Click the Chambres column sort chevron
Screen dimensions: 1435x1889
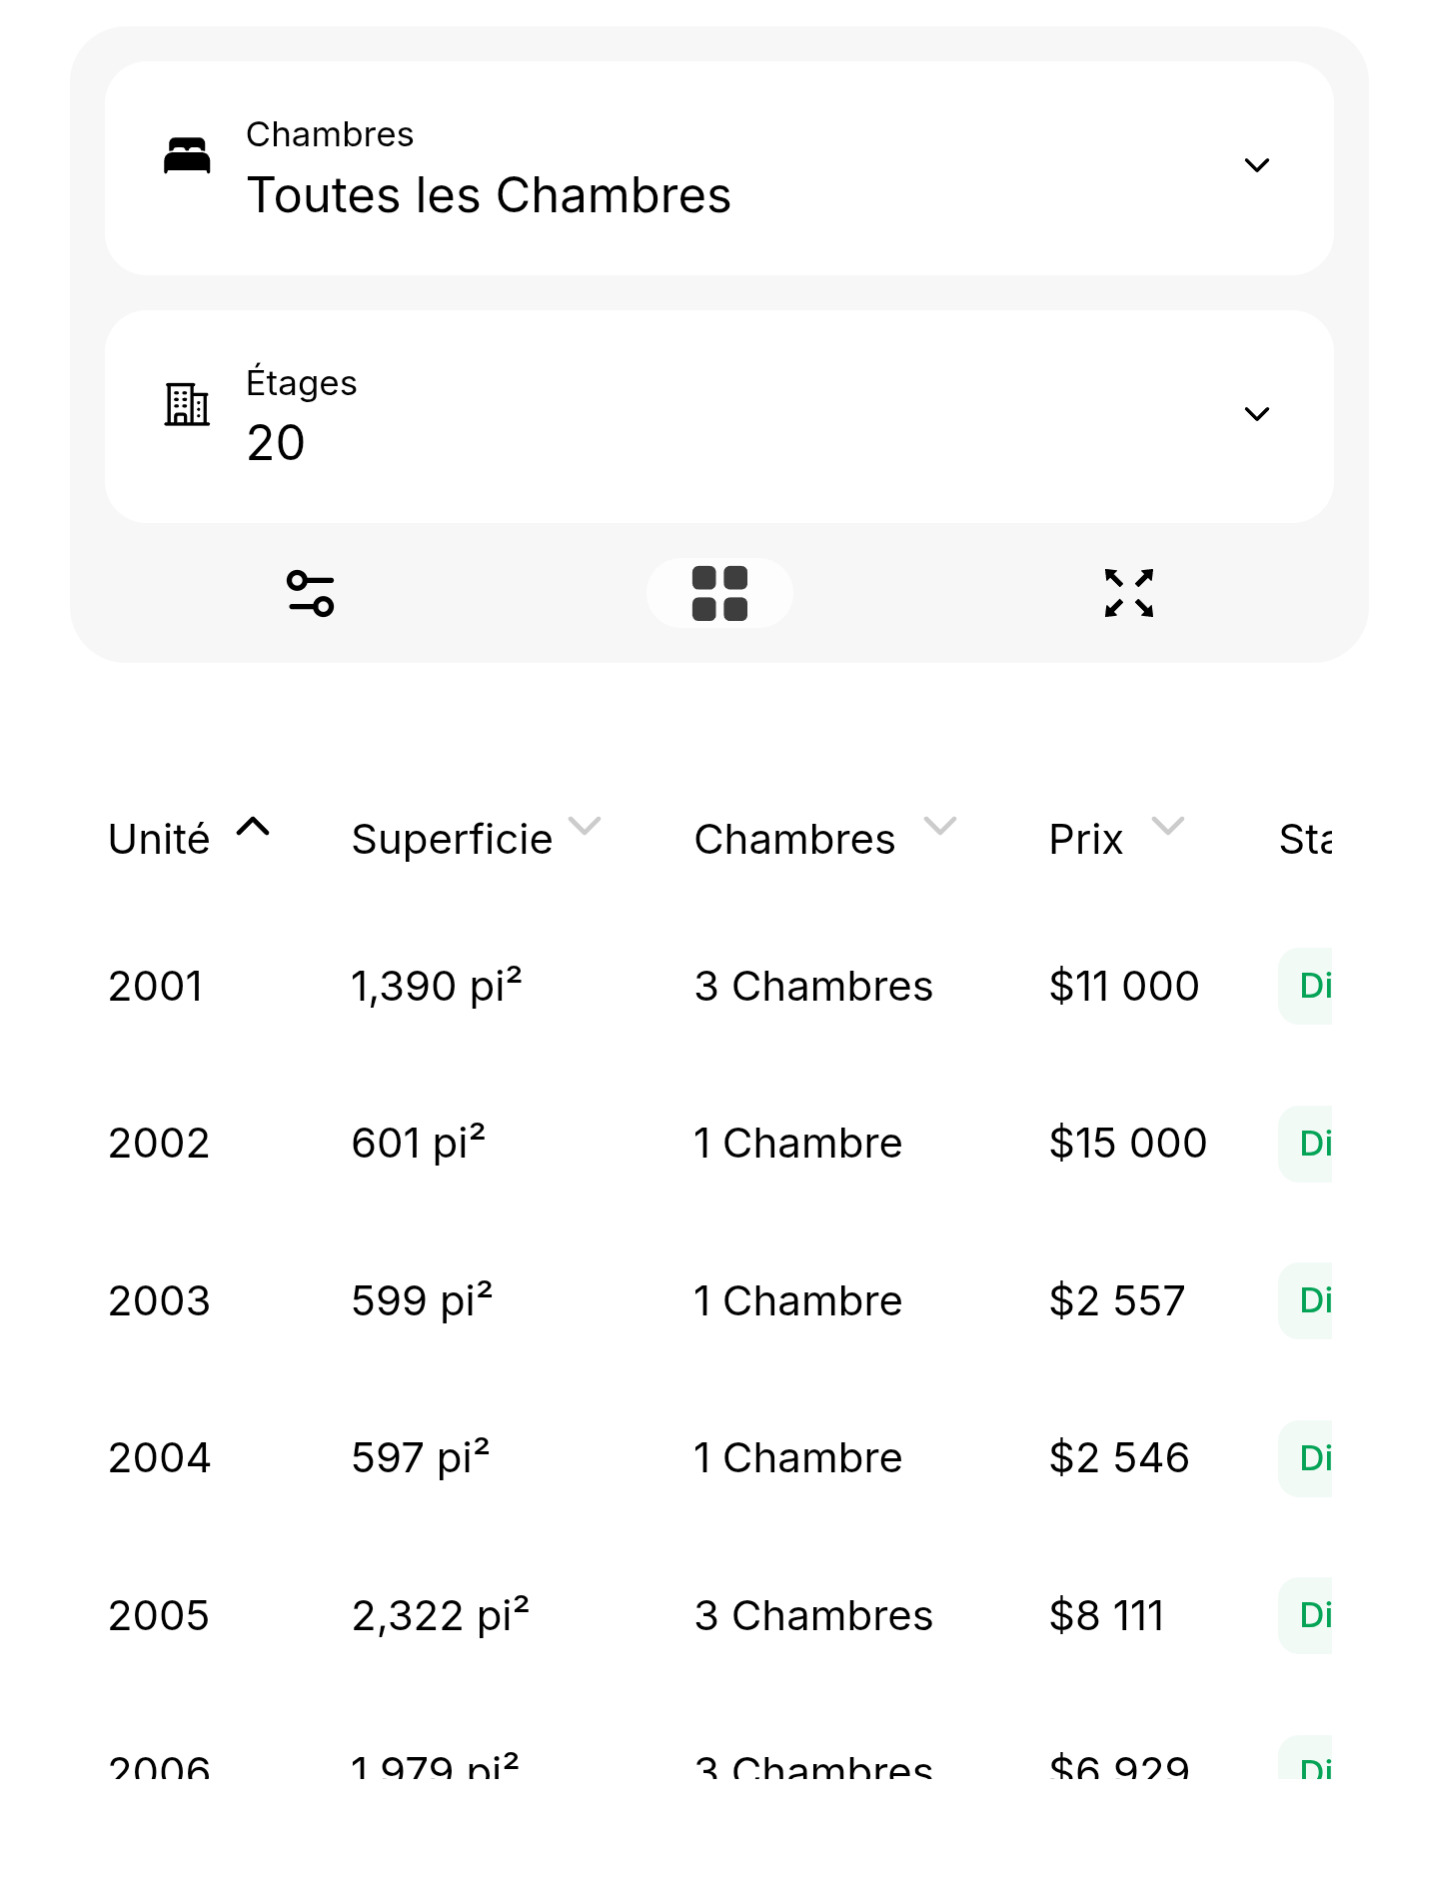click(940, 826)
